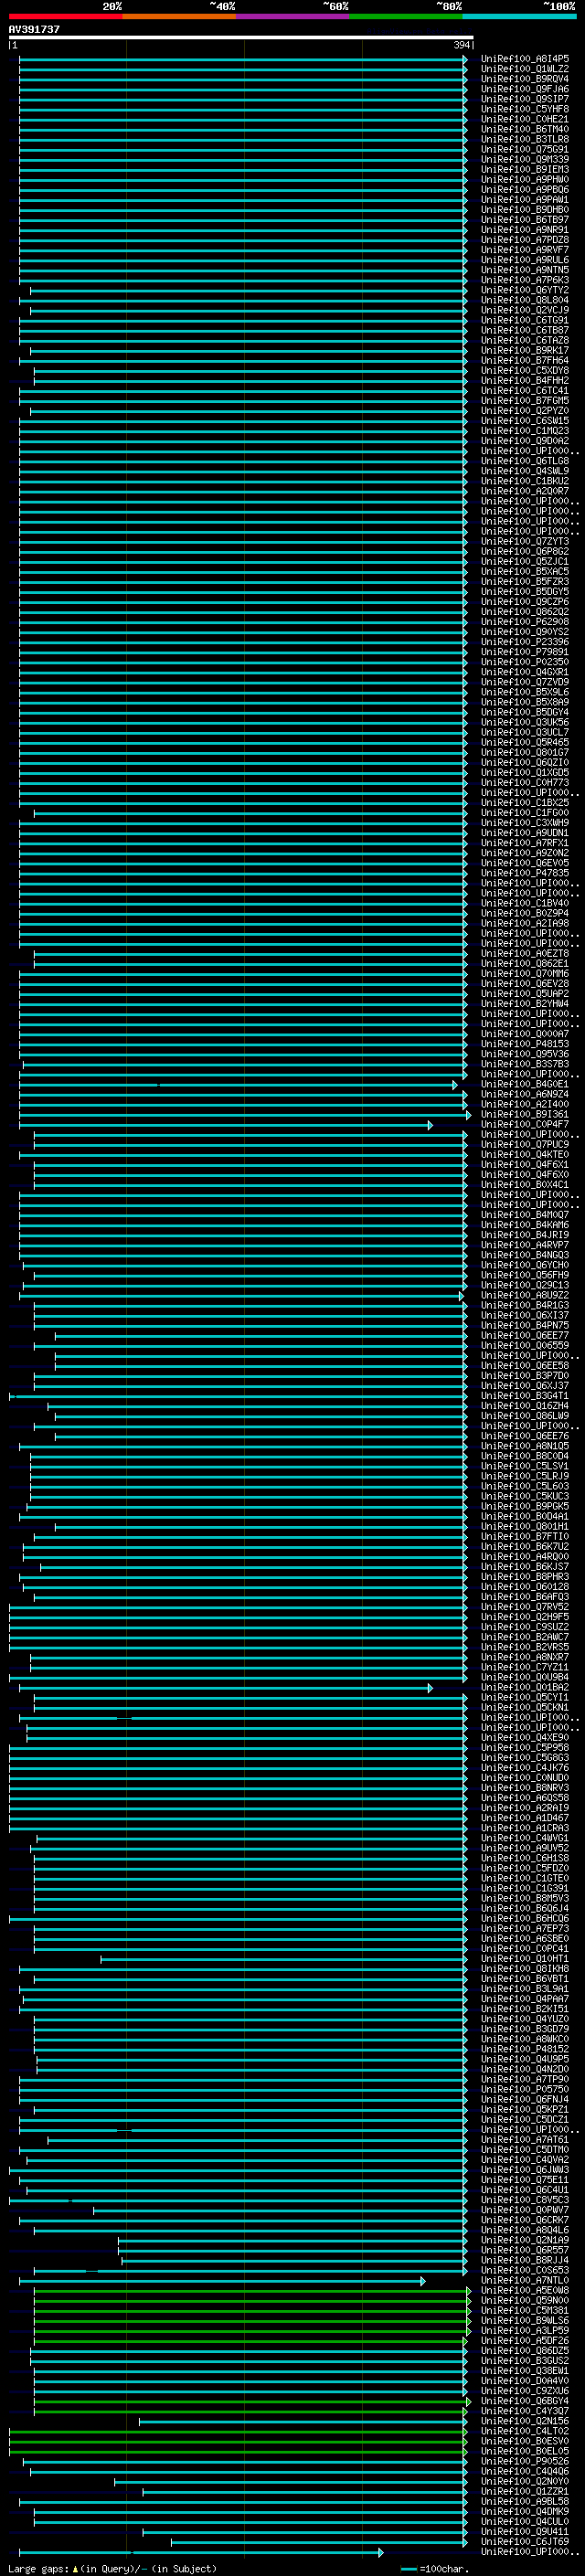The width and height of the screenshot is (585, 2576).
Task: Select the UniRef100_Q59N00 label
Action: pos(525,2300)
